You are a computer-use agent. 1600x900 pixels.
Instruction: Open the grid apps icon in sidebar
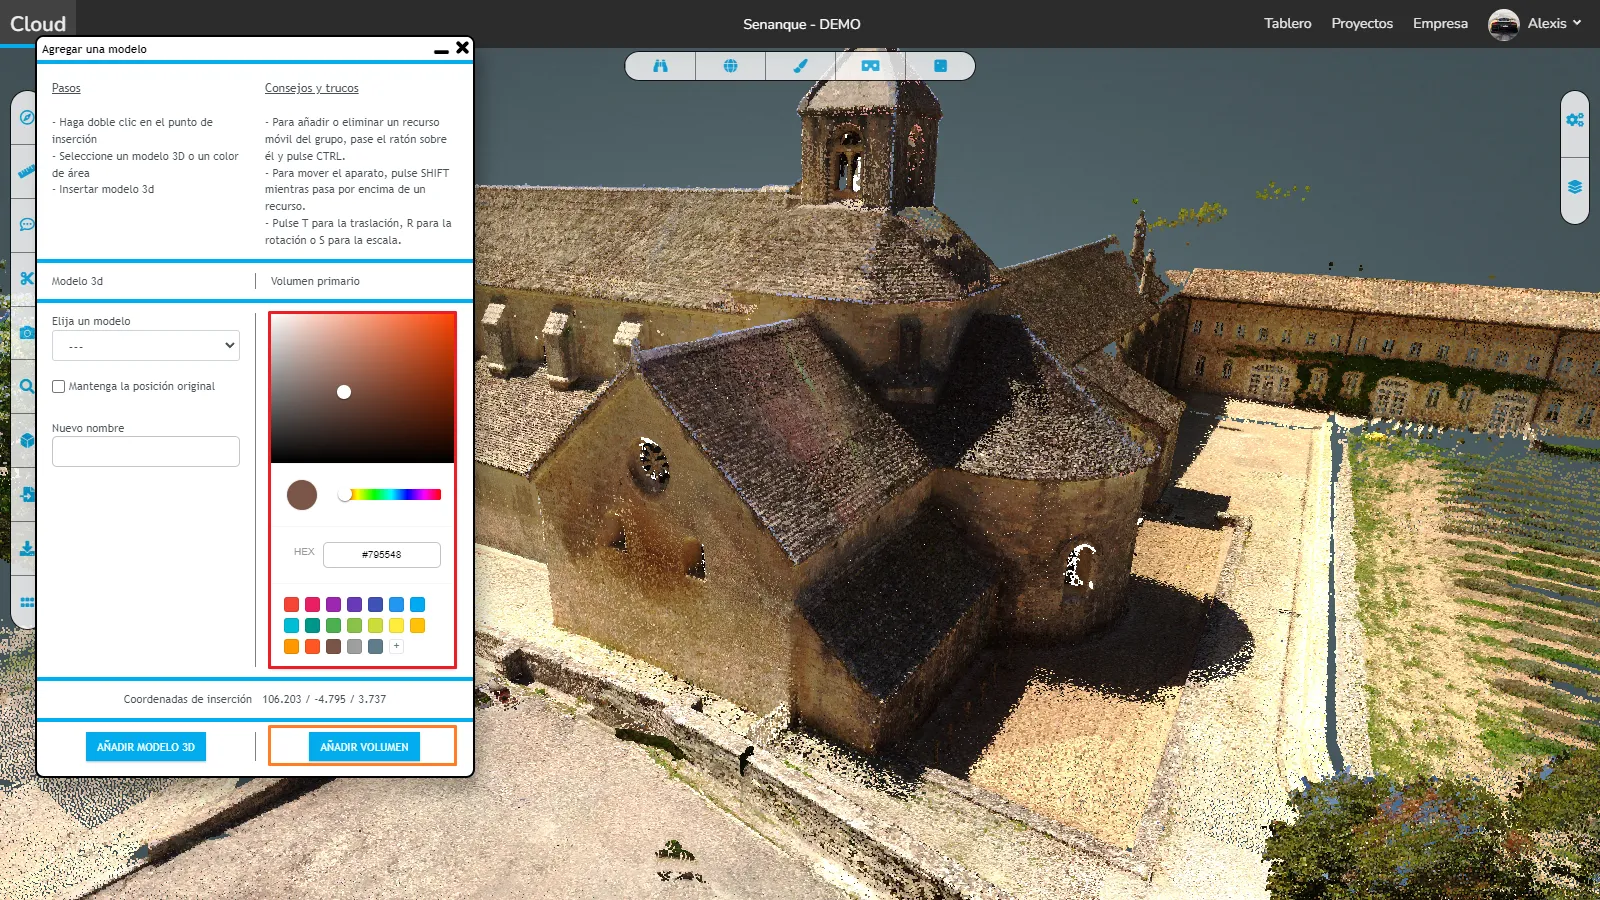(x=27, y=602)
